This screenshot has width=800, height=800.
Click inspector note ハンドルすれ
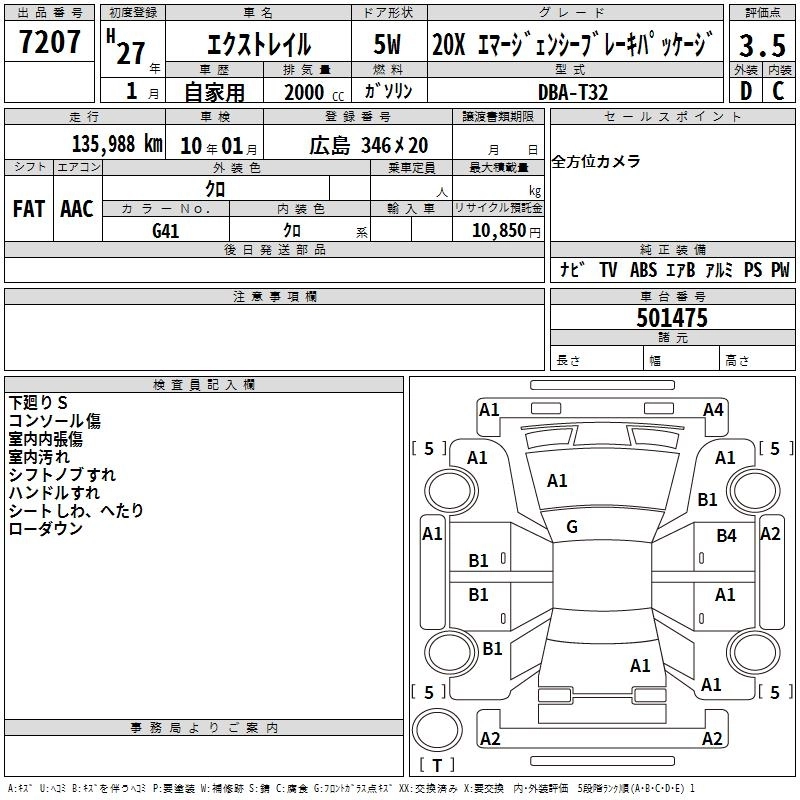pos(54,492)
